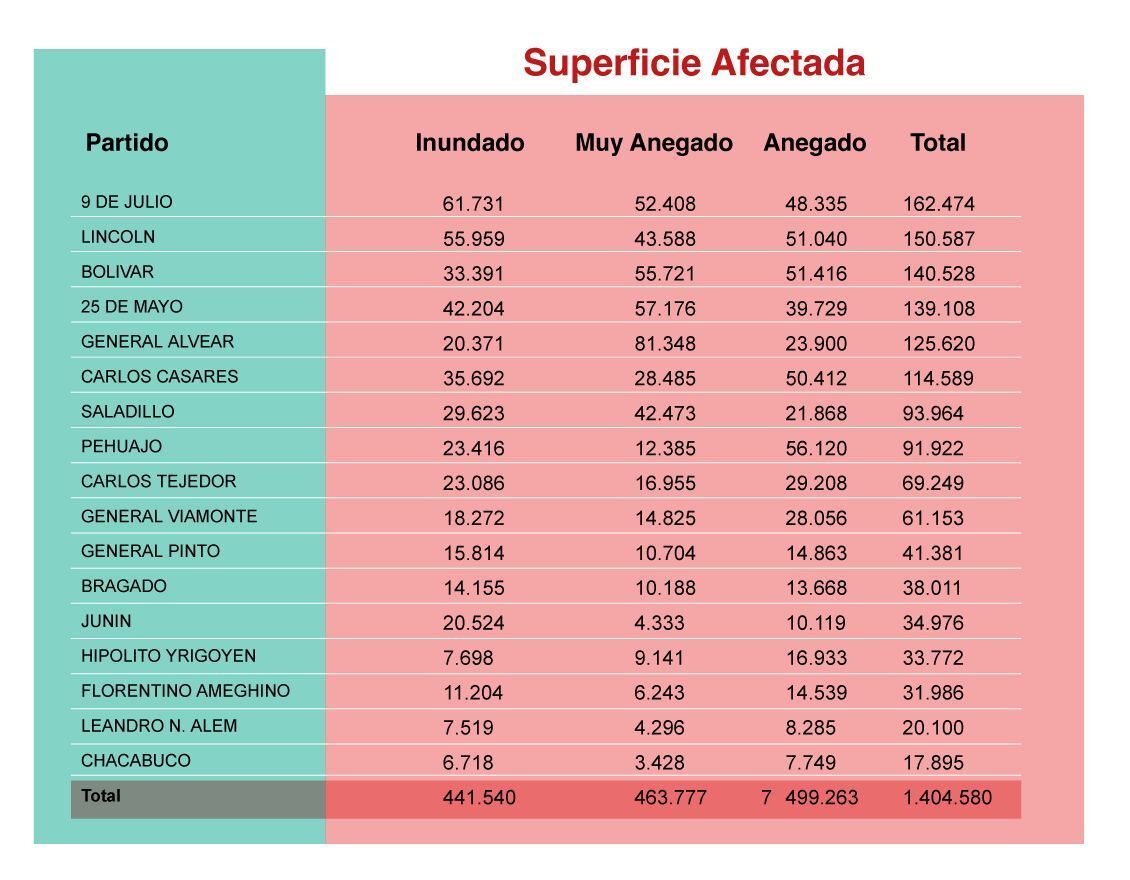Click the Muy Anegado column header
This screenshot has height=880, width=1130.
tap(654, 143)
